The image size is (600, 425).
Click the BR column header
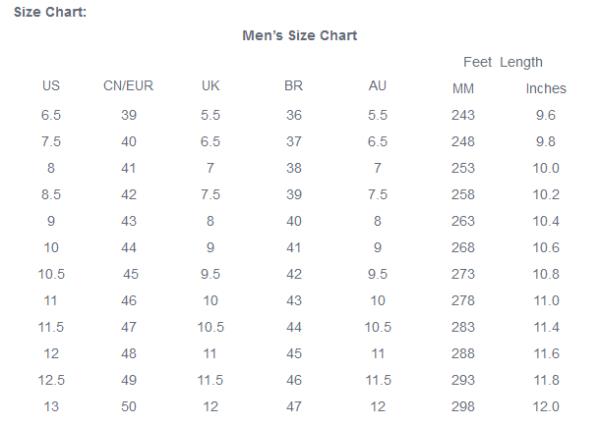click(293, 88)
